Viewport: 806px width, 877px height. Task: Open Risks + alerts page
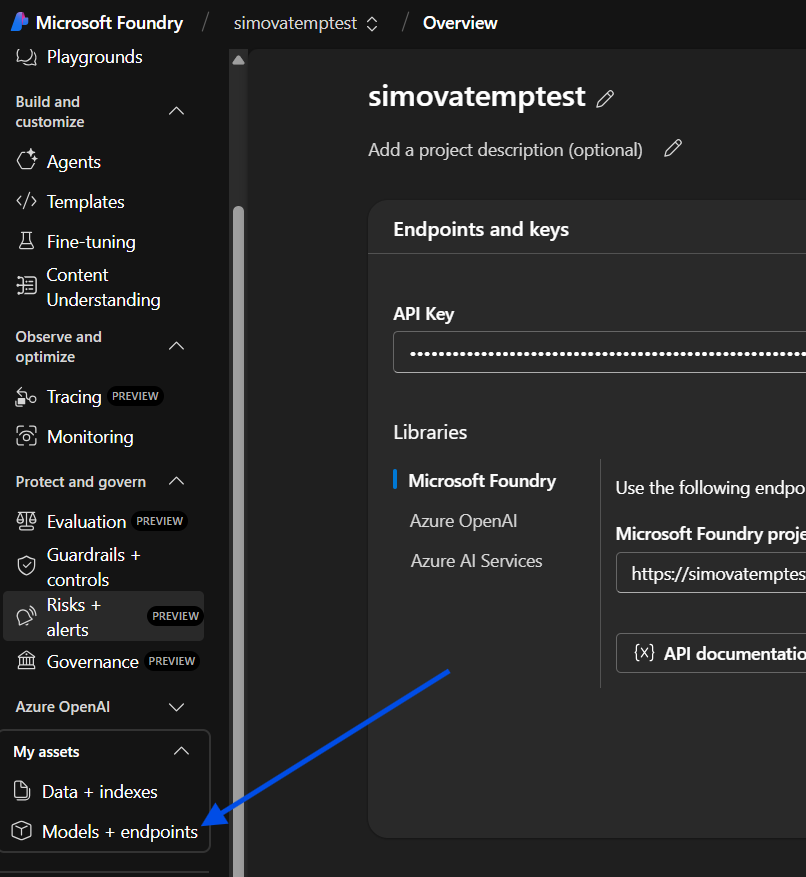point(104,616)
